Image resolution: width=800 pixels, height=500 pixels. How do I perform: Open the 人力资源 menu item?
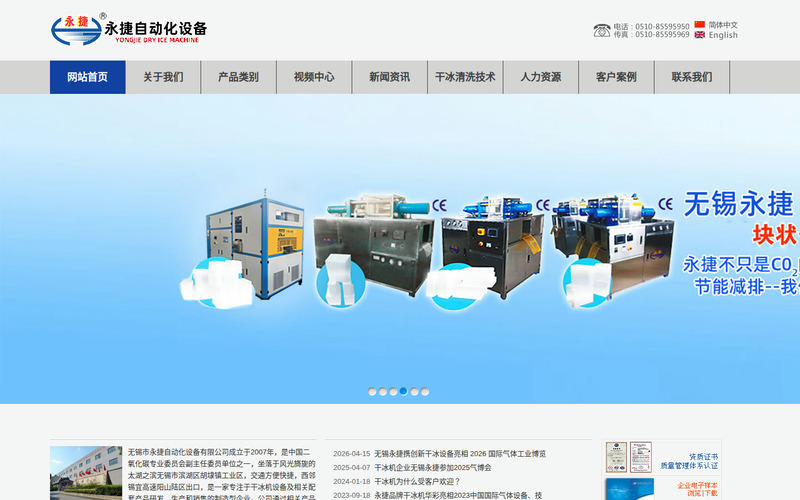pyautogui.click(x=541, y=77)
